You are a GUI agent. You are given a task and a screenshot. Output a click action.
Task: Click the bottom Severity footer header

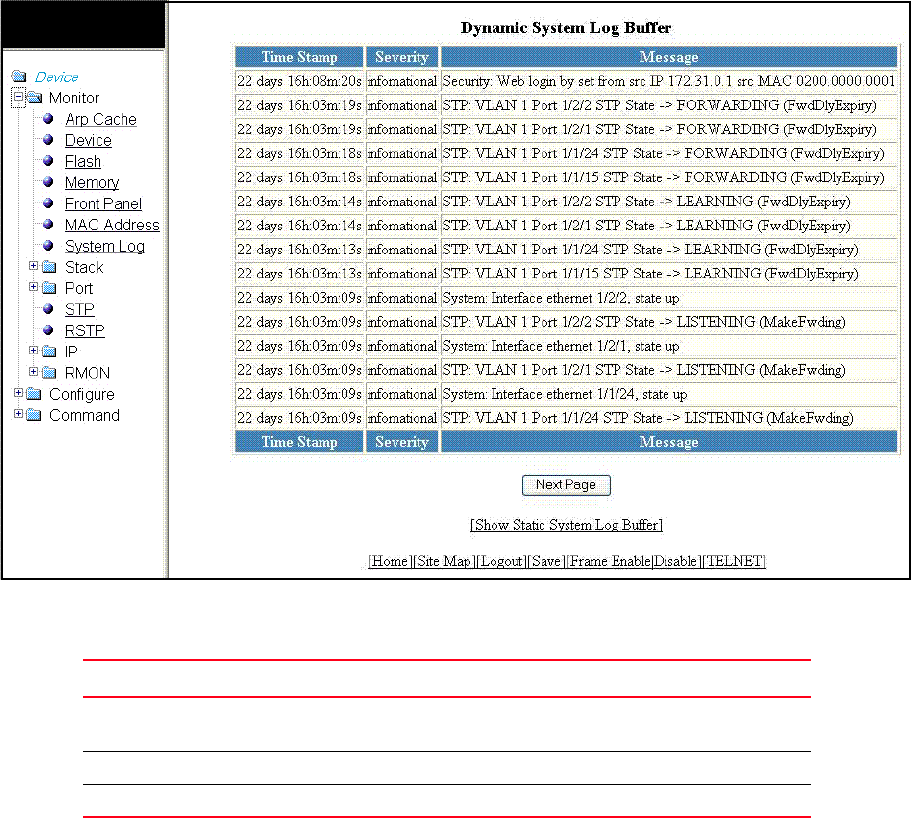[x=402, y=442]
